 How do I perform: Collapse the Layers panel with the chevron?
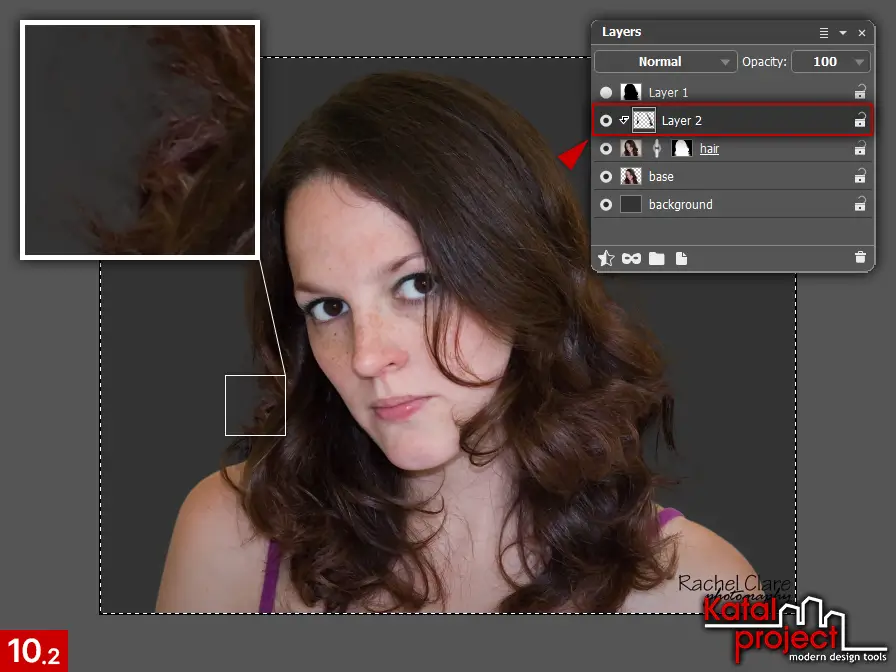(843, 32)
